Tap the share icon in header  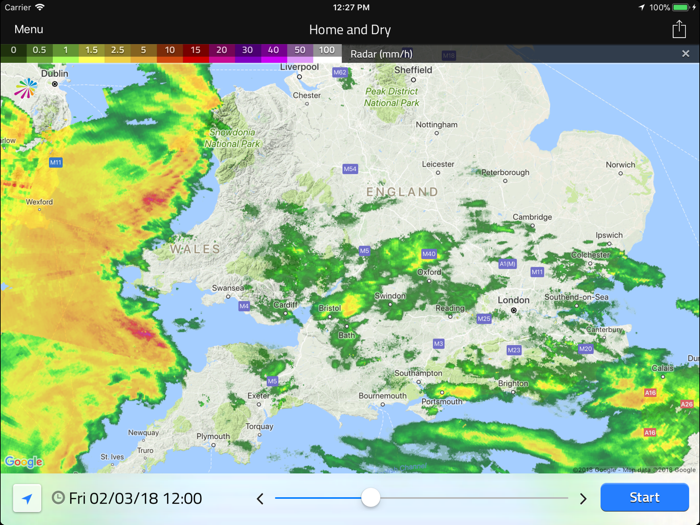point(679,29)
